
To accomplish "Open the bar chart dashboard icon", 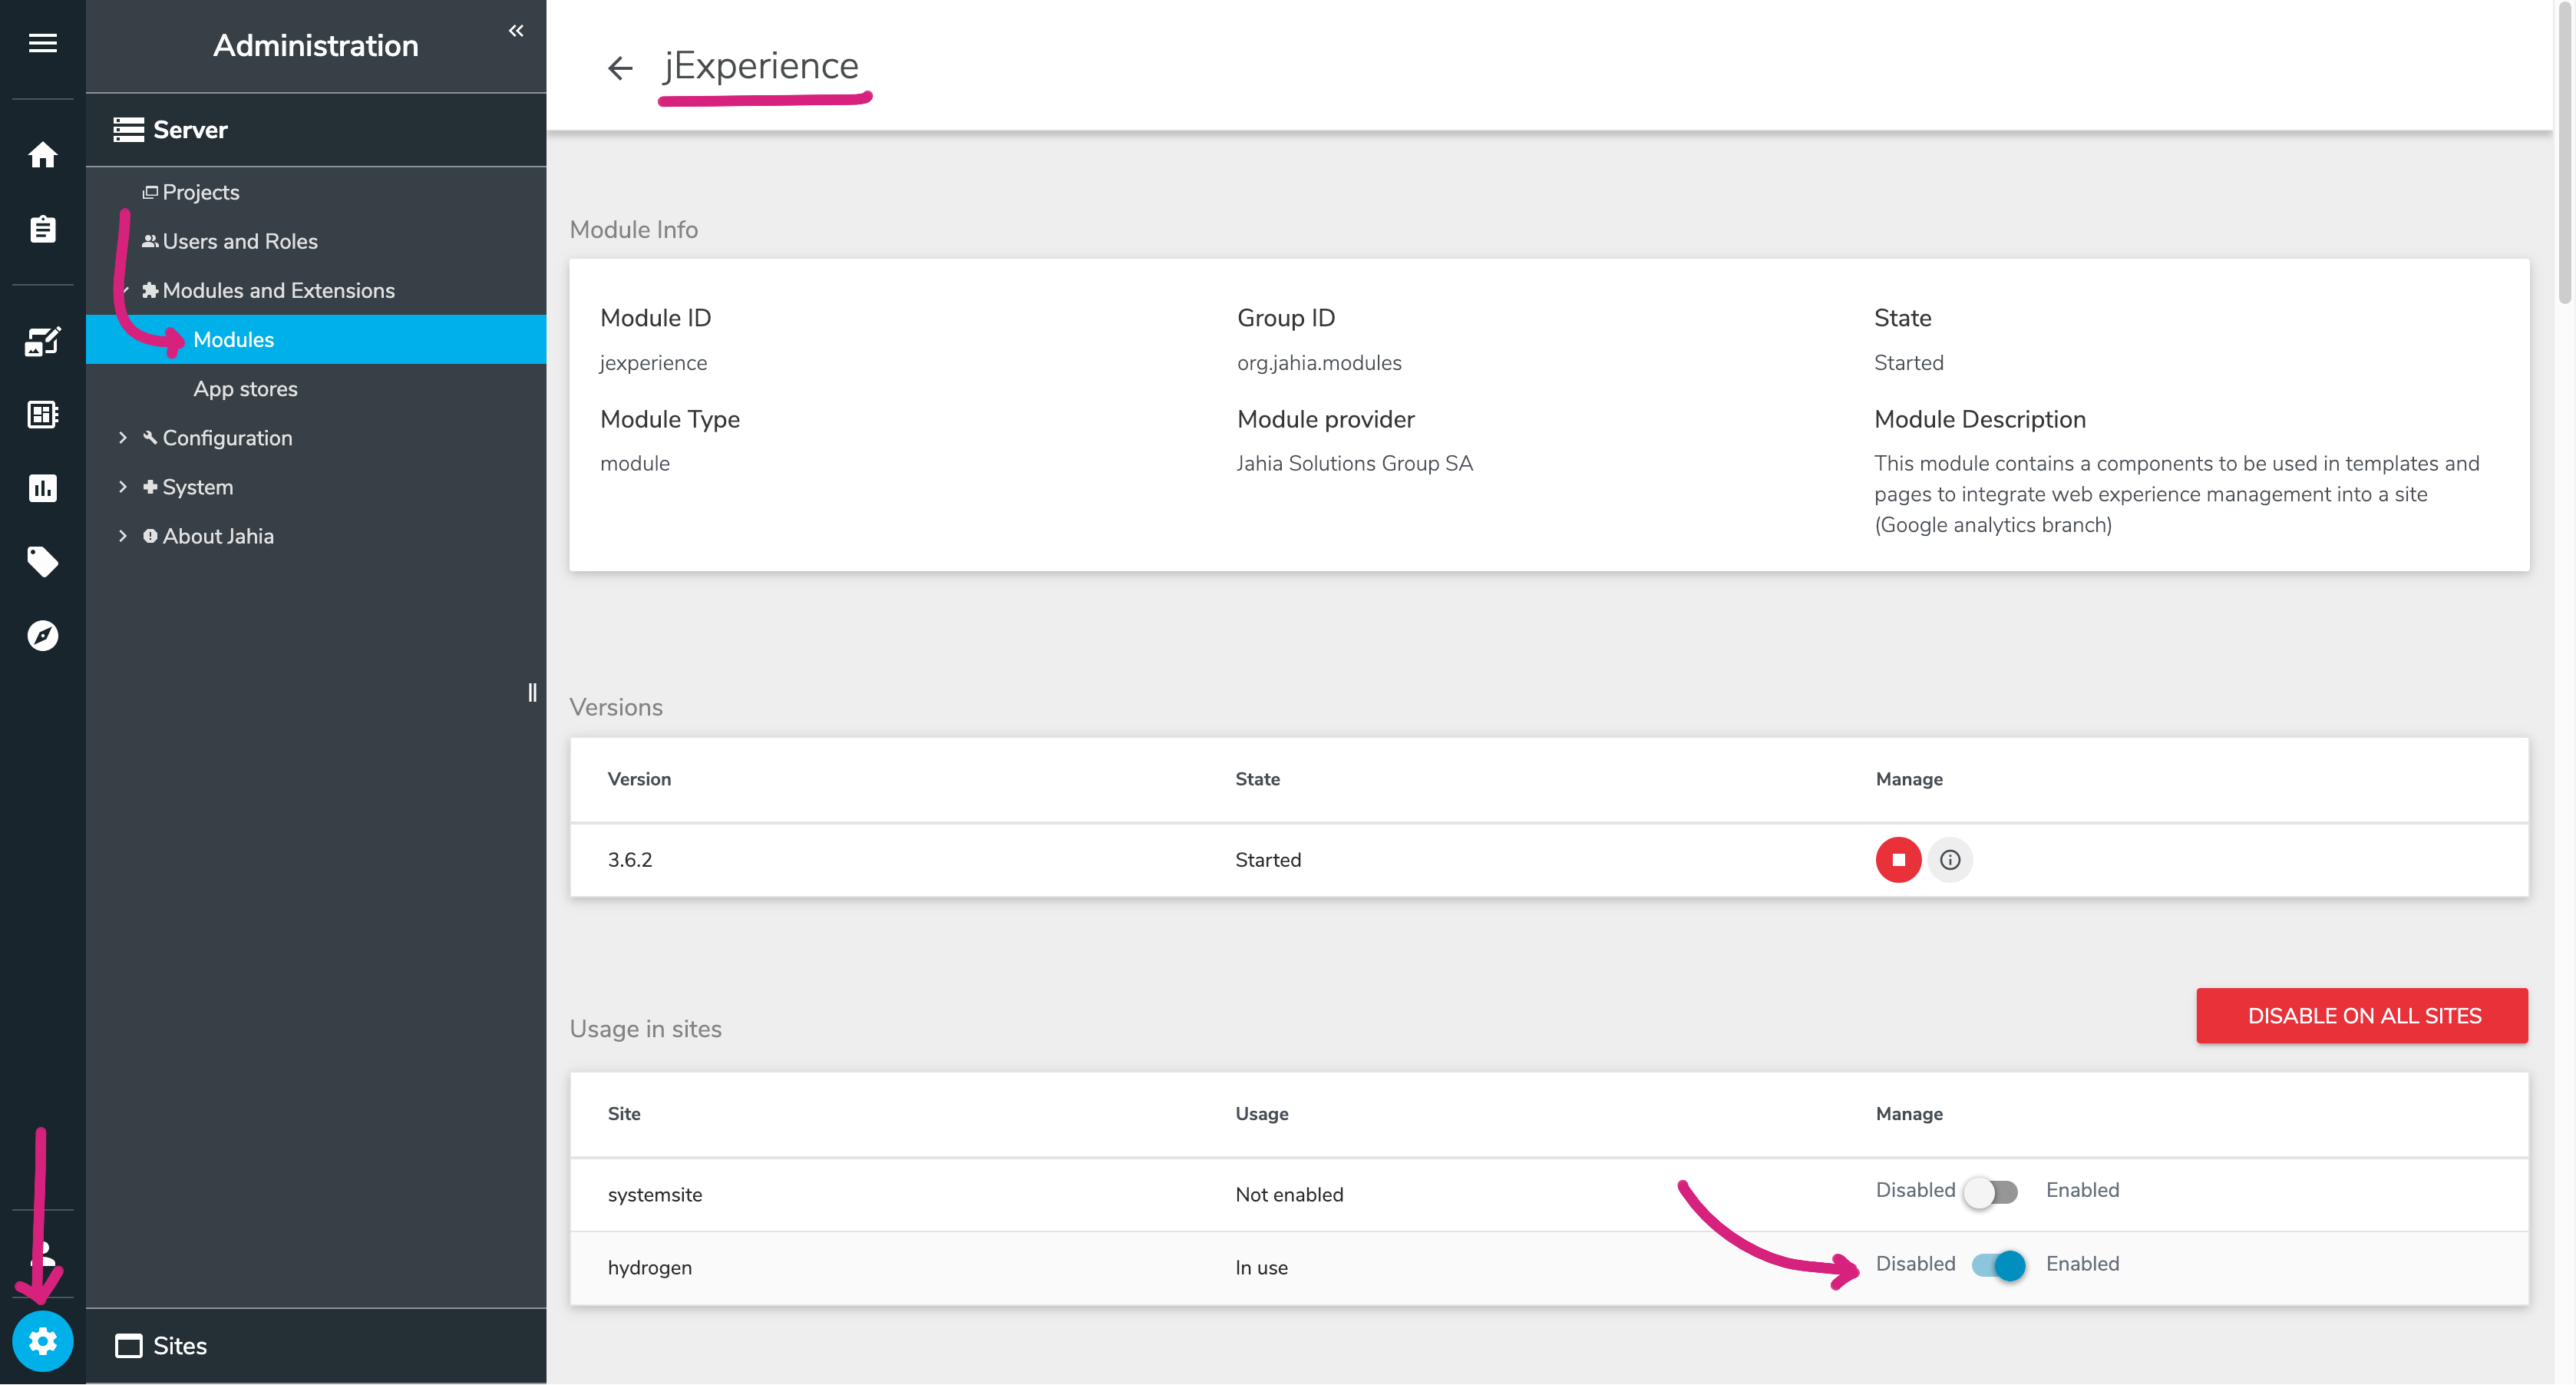I will click(42, 488).
